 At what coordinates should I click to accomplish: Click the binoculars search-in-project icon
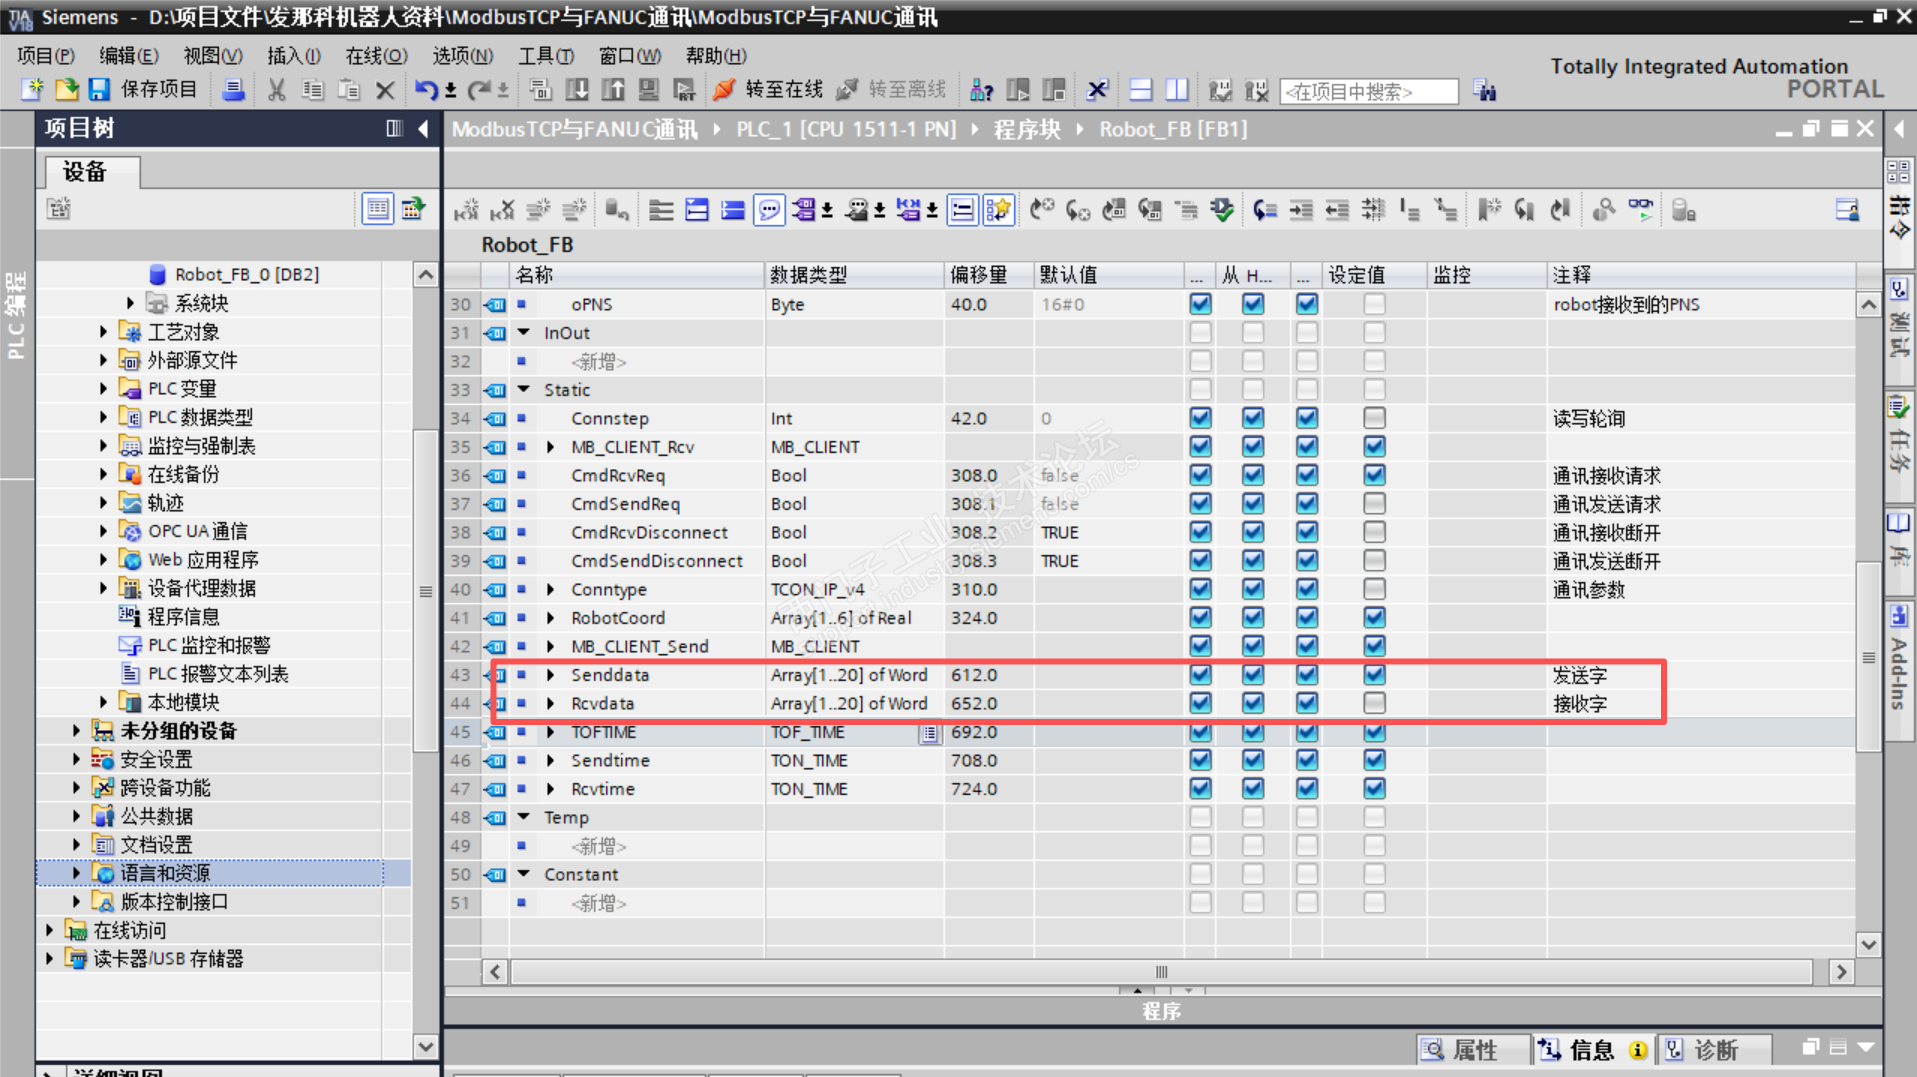pyautogui.click(x=1485, y=91)
